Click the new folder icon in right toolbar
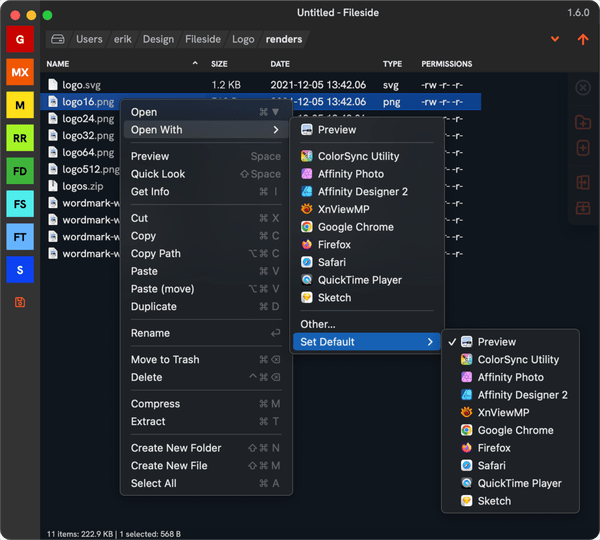Image resolution: width=600 pixels, height=540 pixels. pos(583,122)
